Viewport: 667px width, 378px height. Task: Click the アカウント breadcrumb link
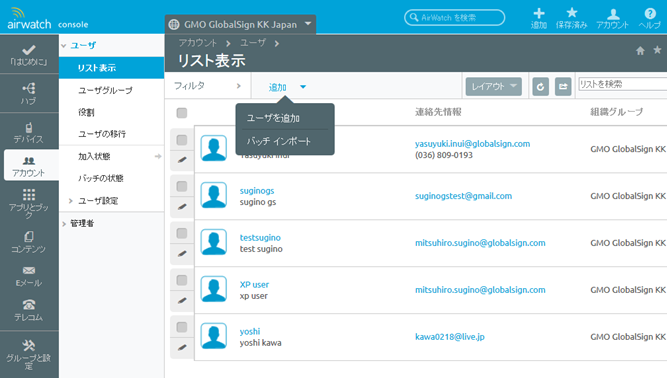pyautogui.click(x=198, y=43)
